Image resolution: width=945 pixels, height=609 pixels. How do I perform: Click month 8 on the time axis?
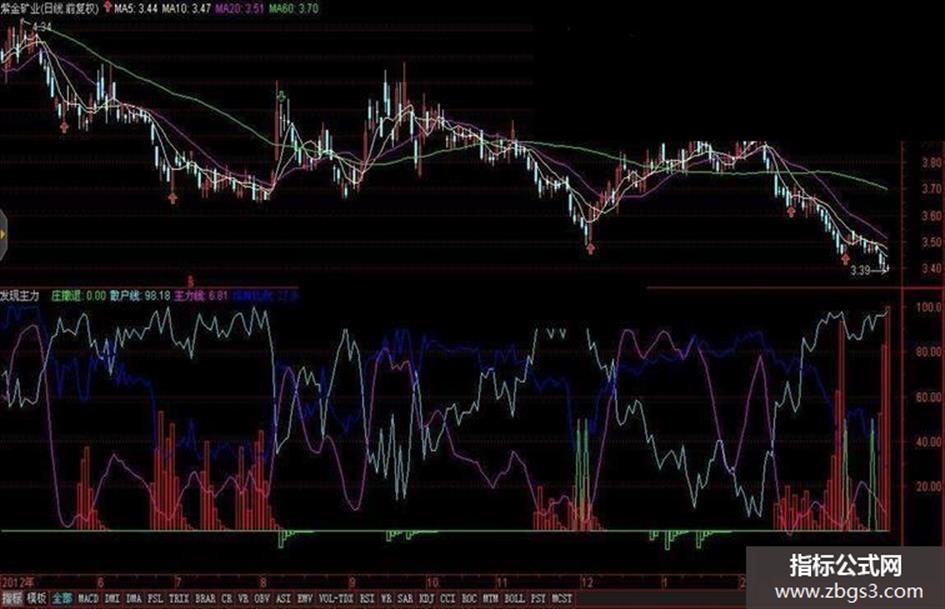(x=263, y=582)
